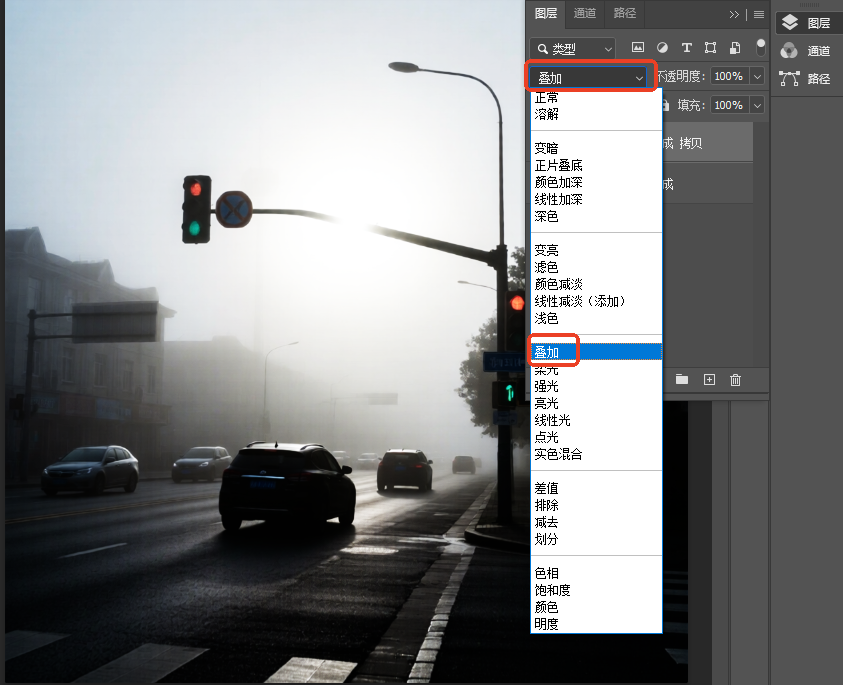Viewport: 843px width, 685px height.
Task: Expand the opacity 100% dropdown arrow
Action: pos(757,76)
